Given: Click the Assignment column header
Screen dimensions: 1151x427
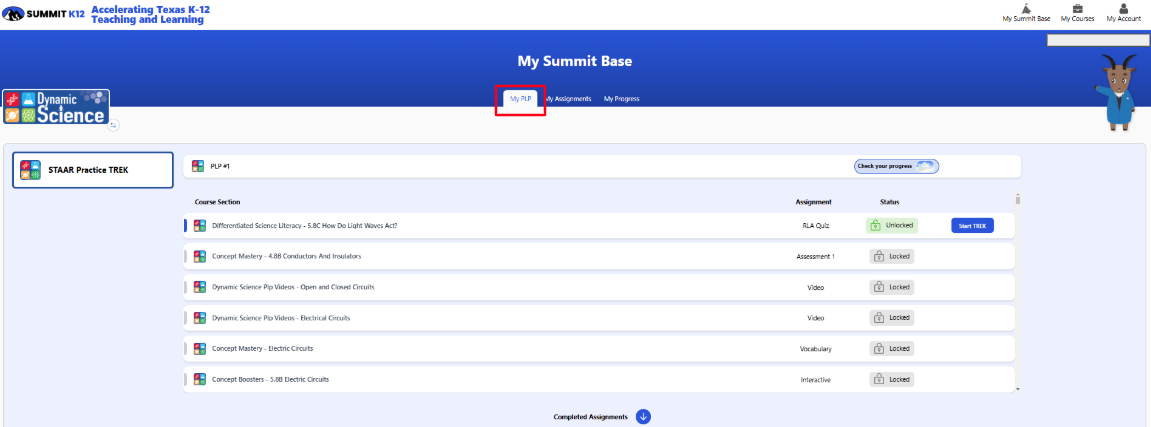Looking at the screenshot, I should pos(813,202).
